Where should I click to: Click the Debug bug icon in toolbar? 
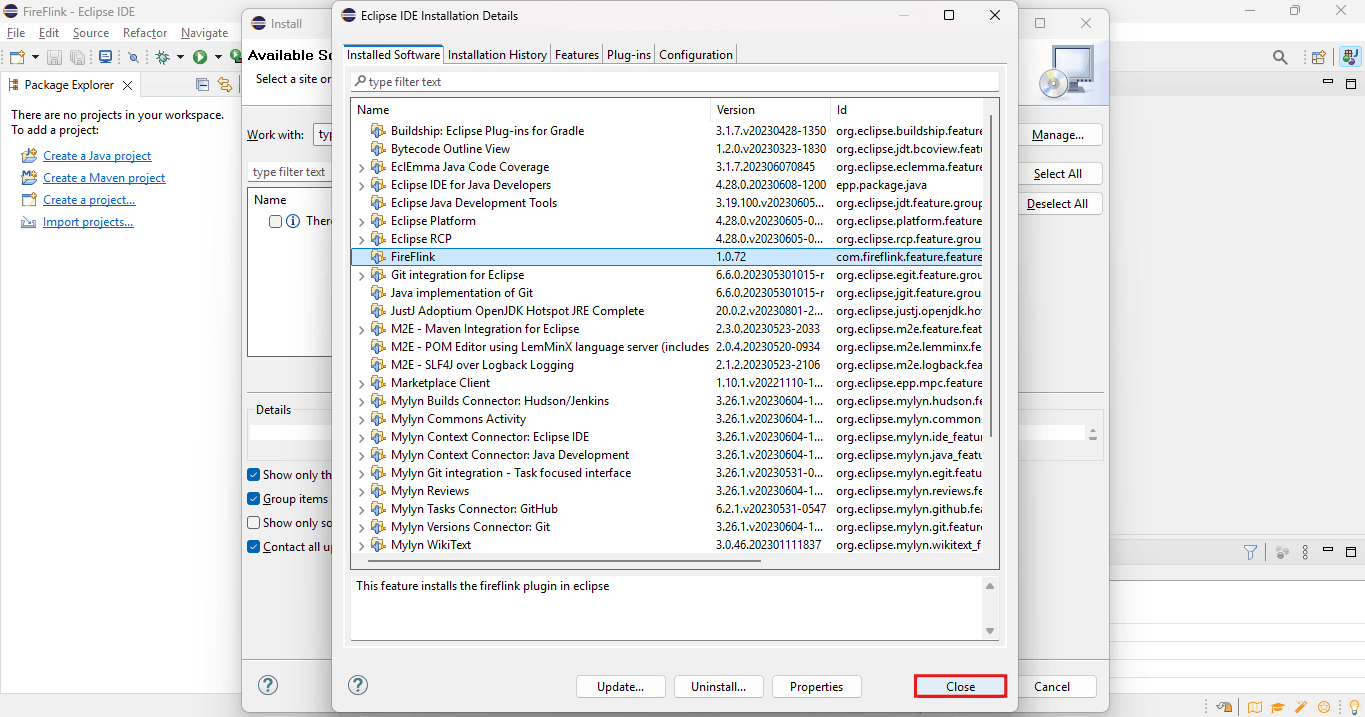162,57
